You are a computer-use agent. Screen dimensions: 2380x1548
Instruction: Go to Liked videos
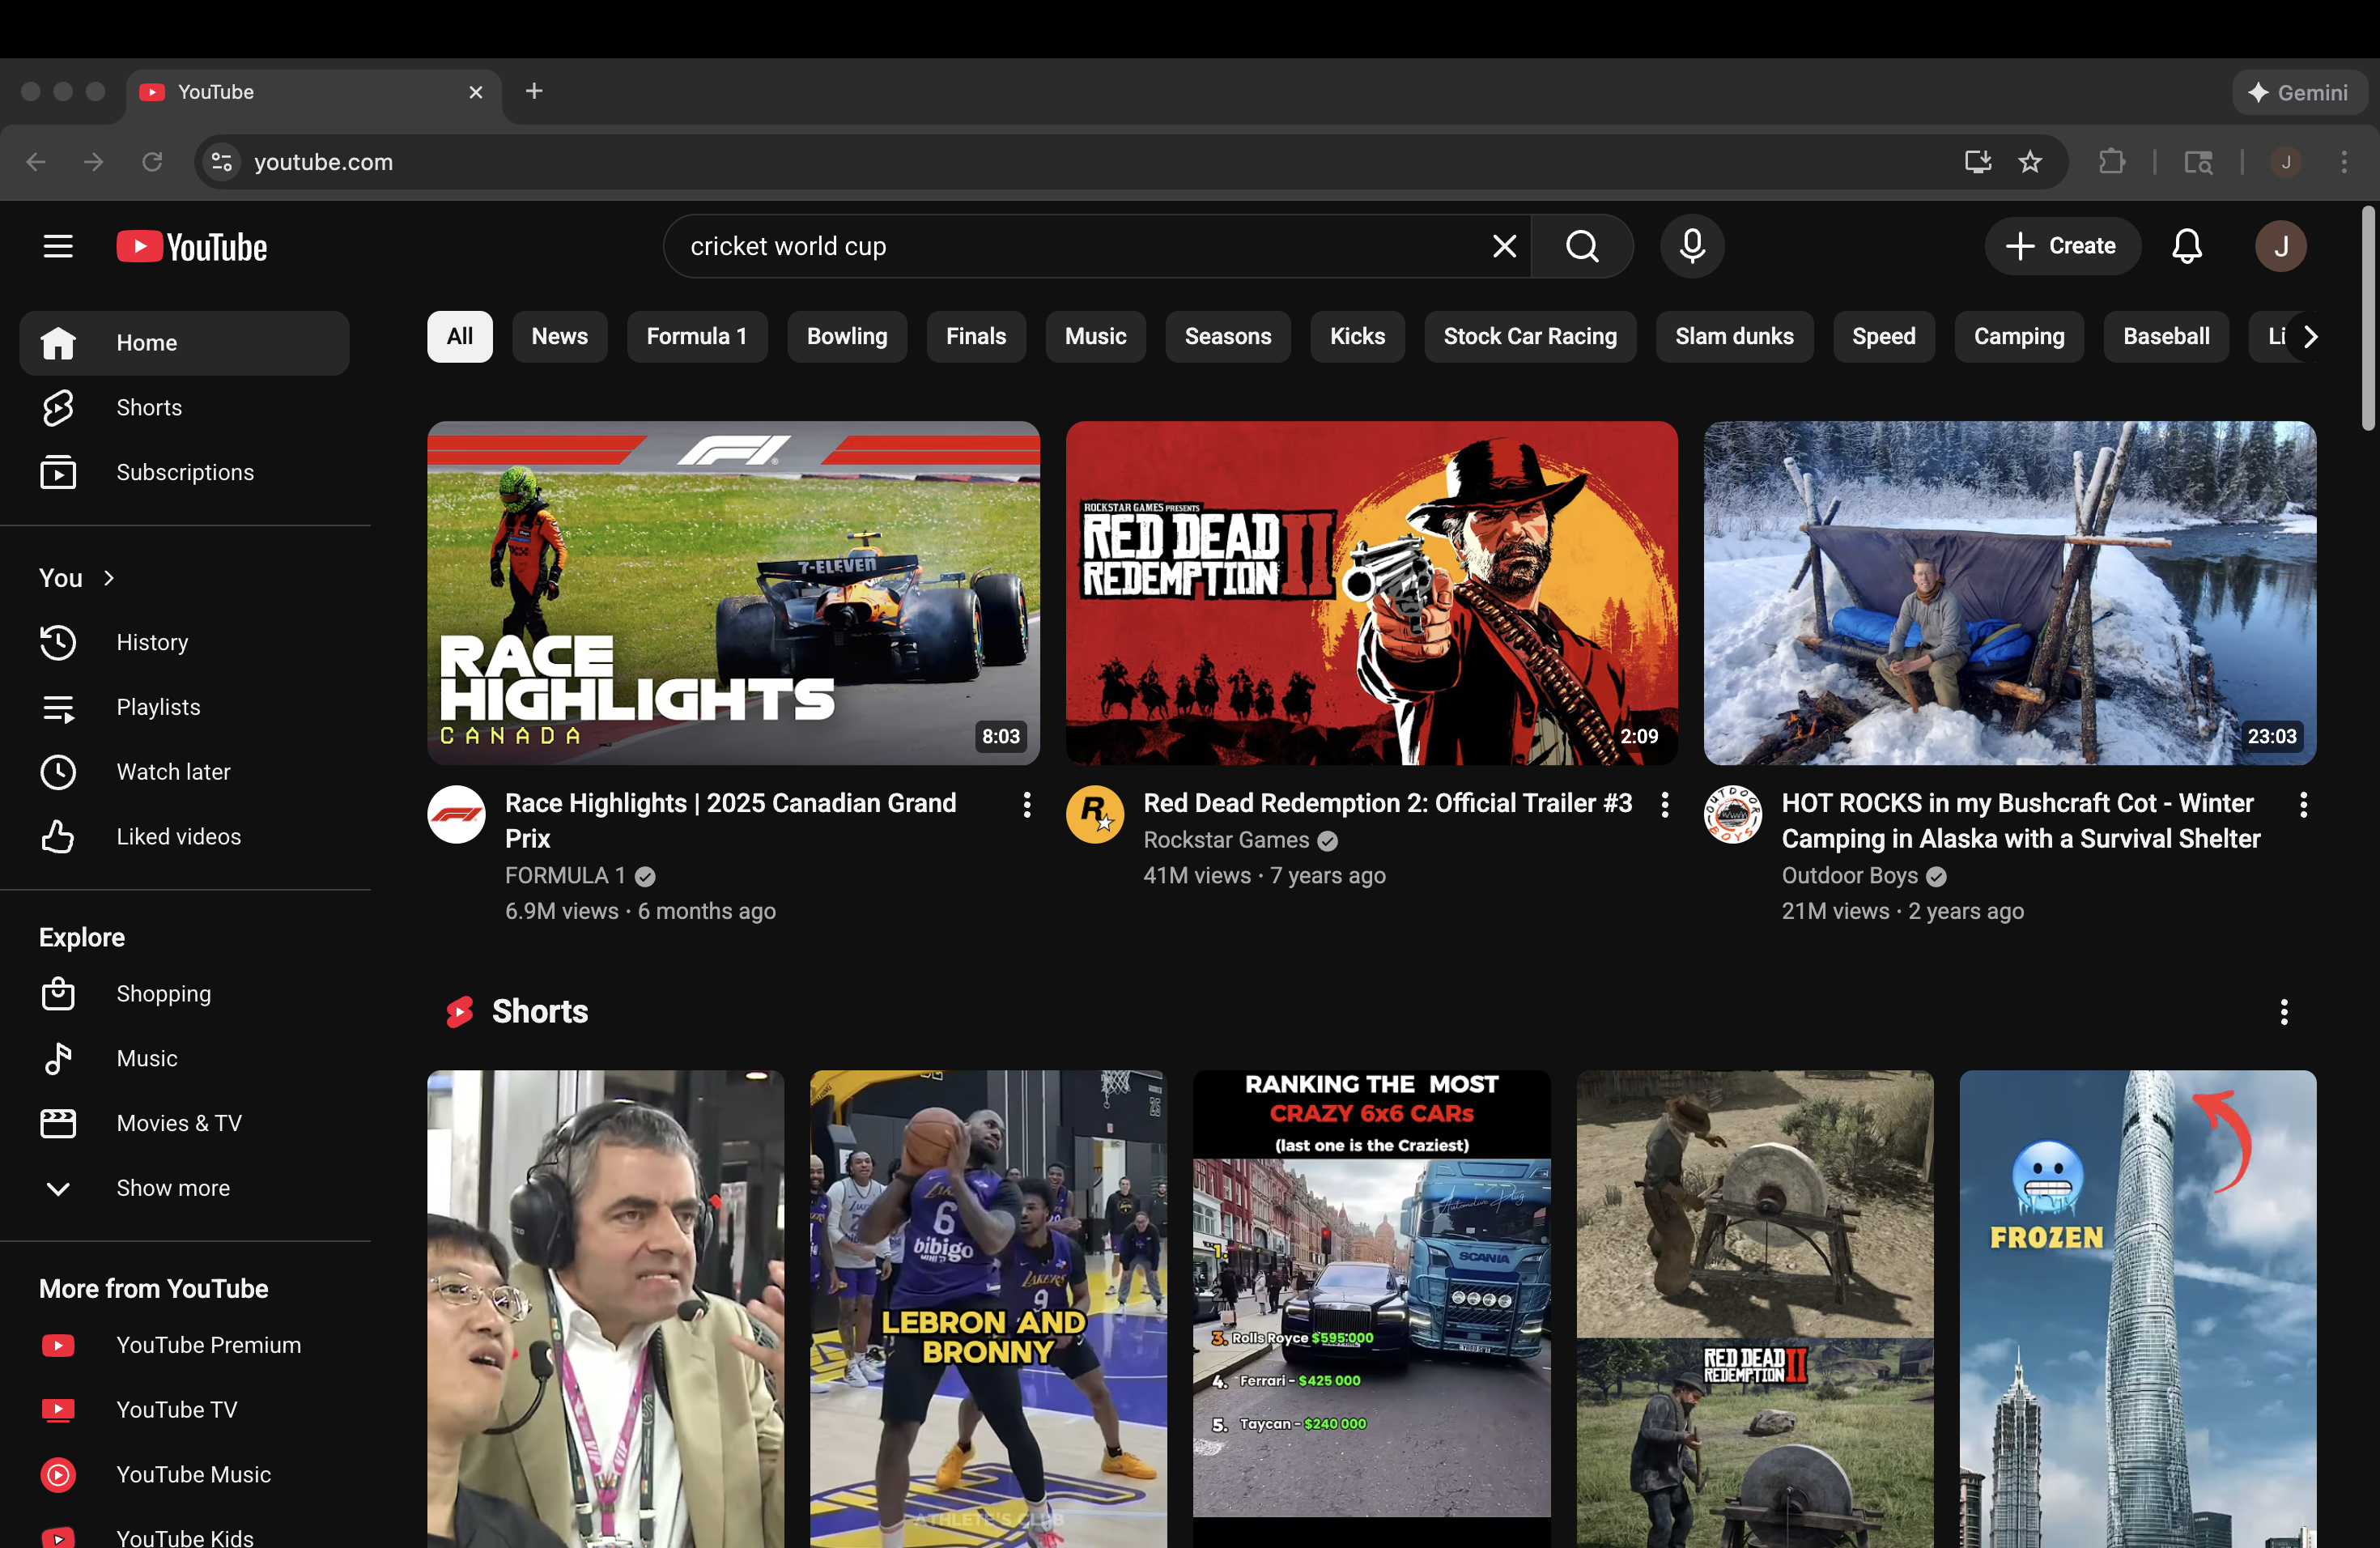pos(178,837)
